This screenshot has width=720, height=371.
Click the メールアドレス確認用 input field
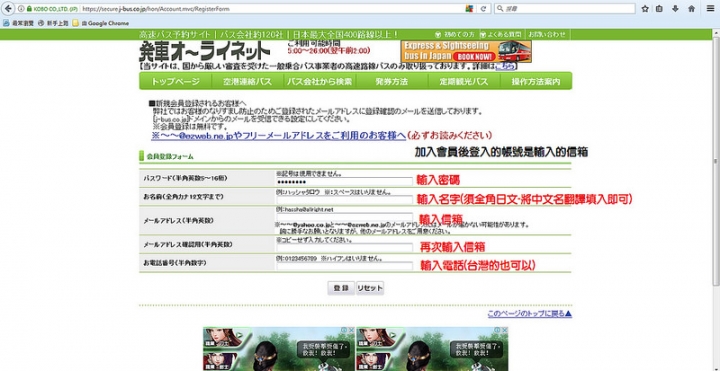tap(344, 248)
